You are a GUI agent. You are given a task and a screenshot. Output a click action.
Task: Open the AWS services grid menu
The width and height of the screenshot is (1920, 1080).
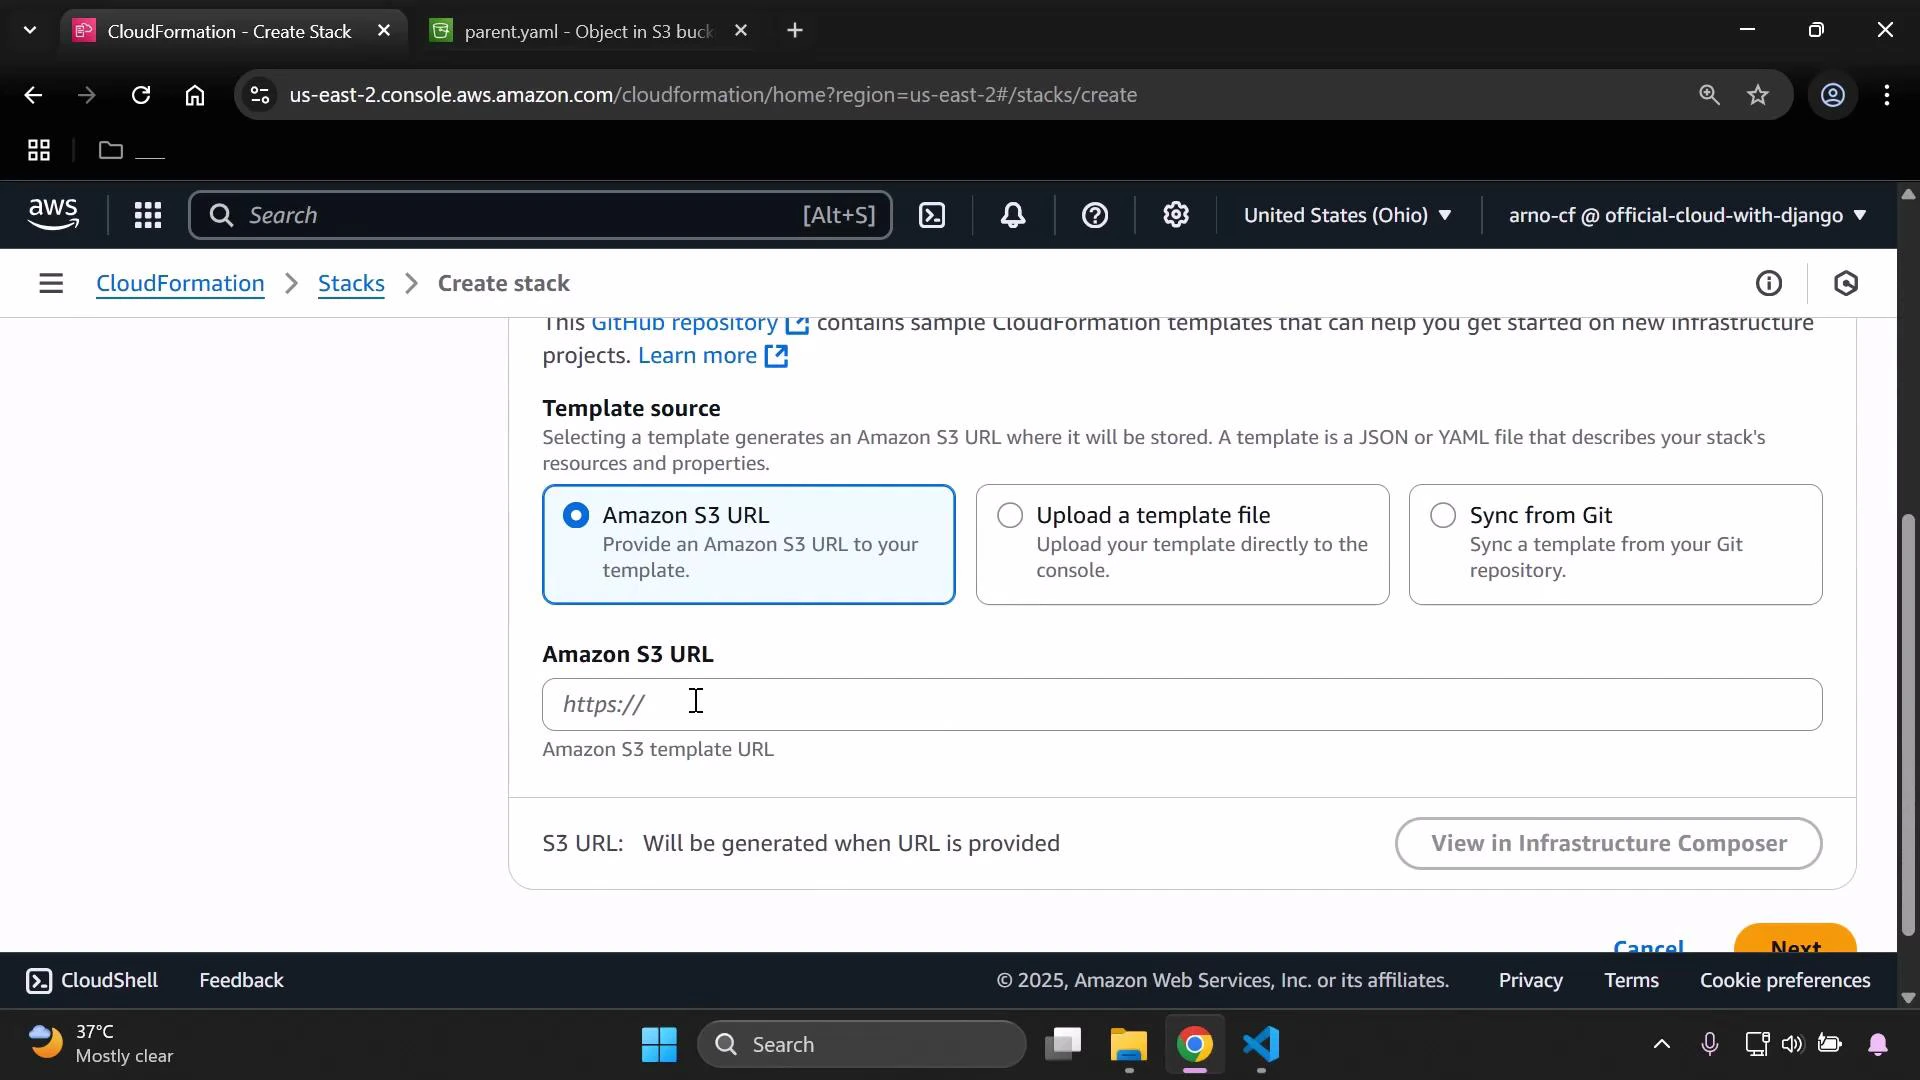pos(147,215)
